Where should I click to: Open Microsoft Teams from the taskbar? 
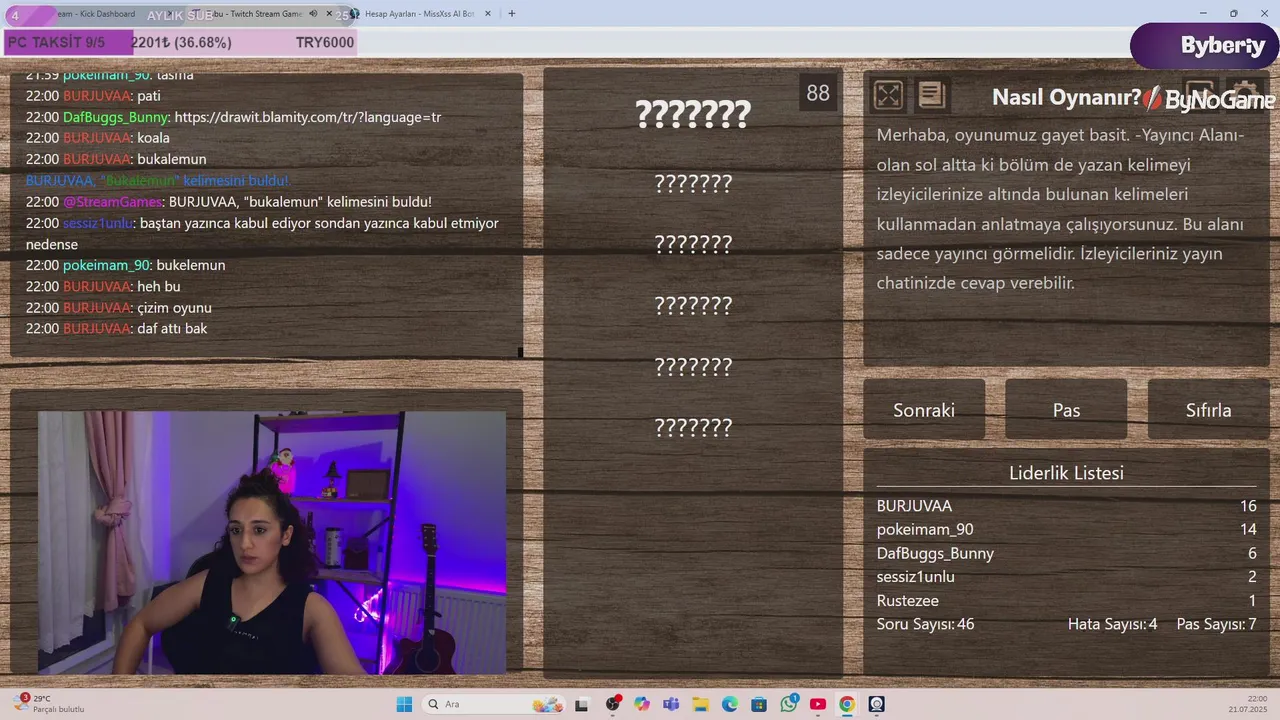[671, 704]
